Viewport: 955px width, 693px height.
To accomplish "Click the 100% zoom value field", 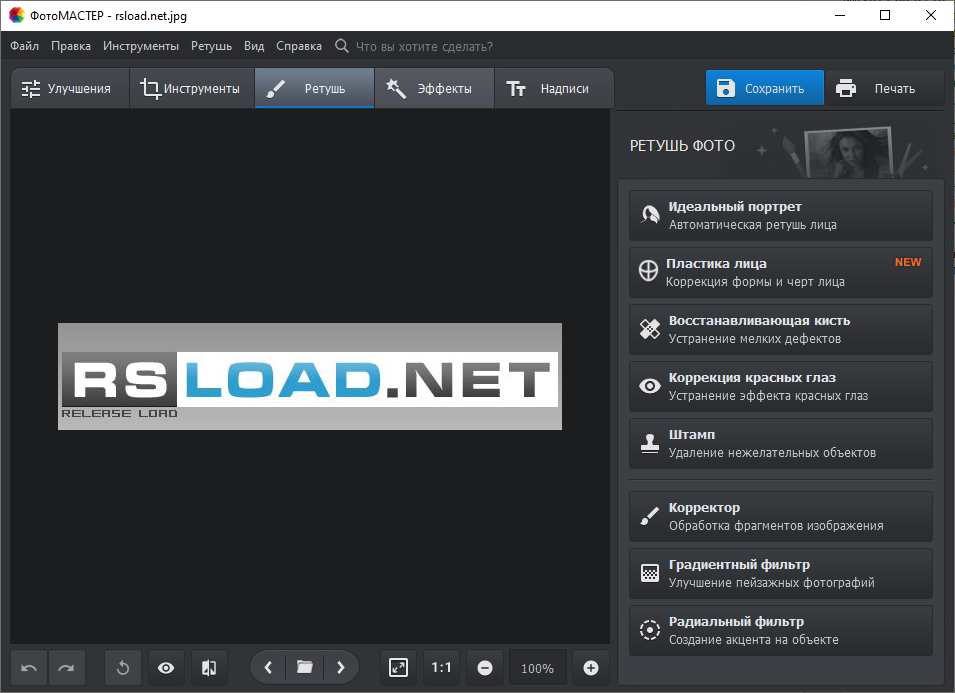I will [537, 668].
